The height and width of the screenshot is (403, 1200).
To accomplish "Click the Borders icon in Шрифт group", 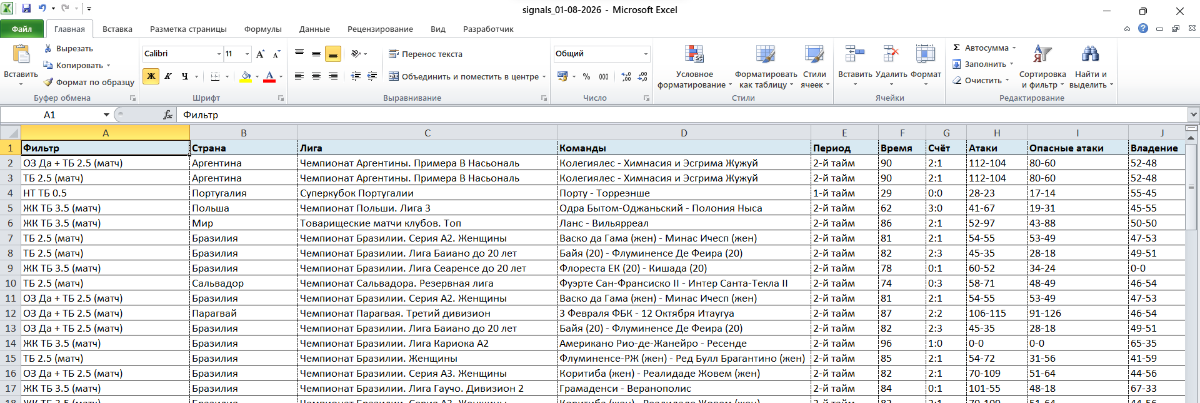I will pos(216,76).
